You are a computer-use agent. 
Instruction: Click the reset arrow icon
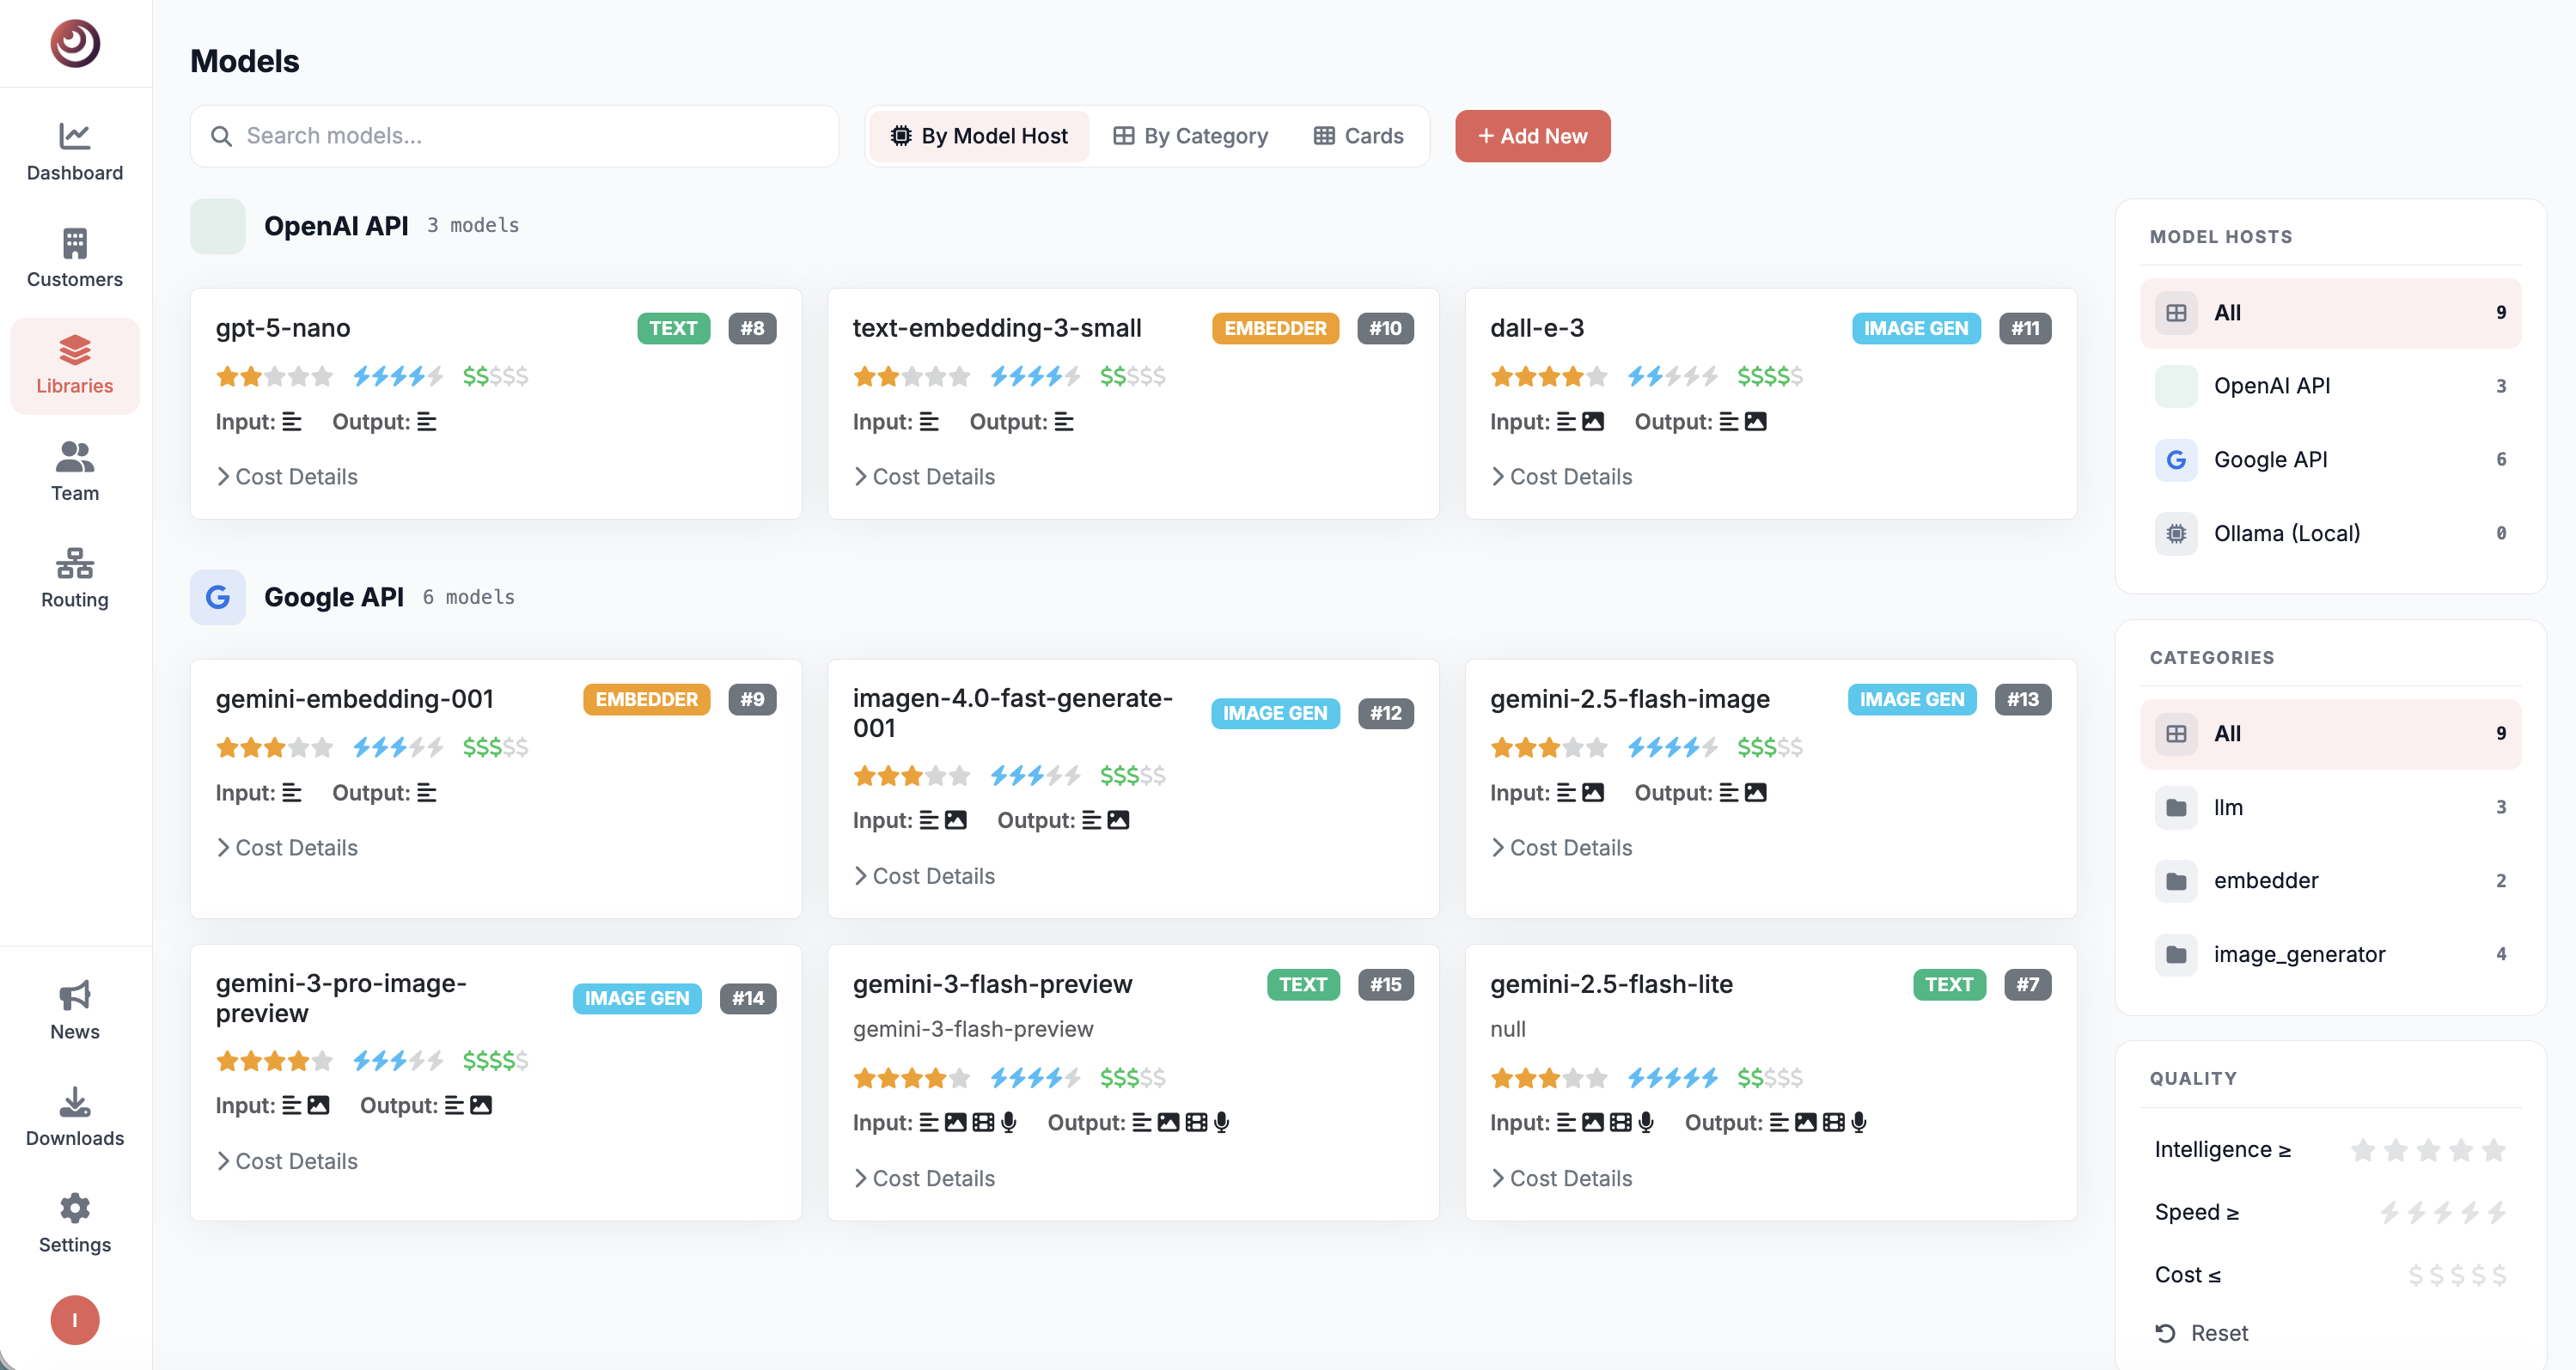coord(2166,1333)
